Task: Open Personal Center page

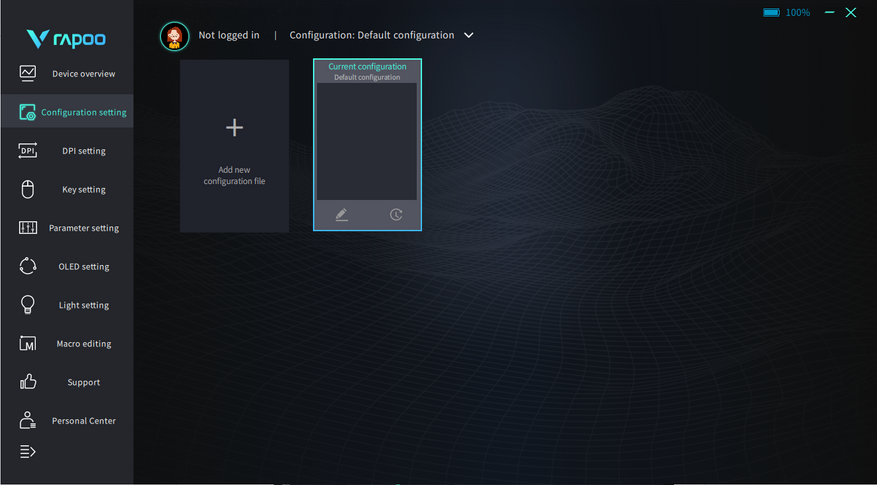Action: click(84, 421)
